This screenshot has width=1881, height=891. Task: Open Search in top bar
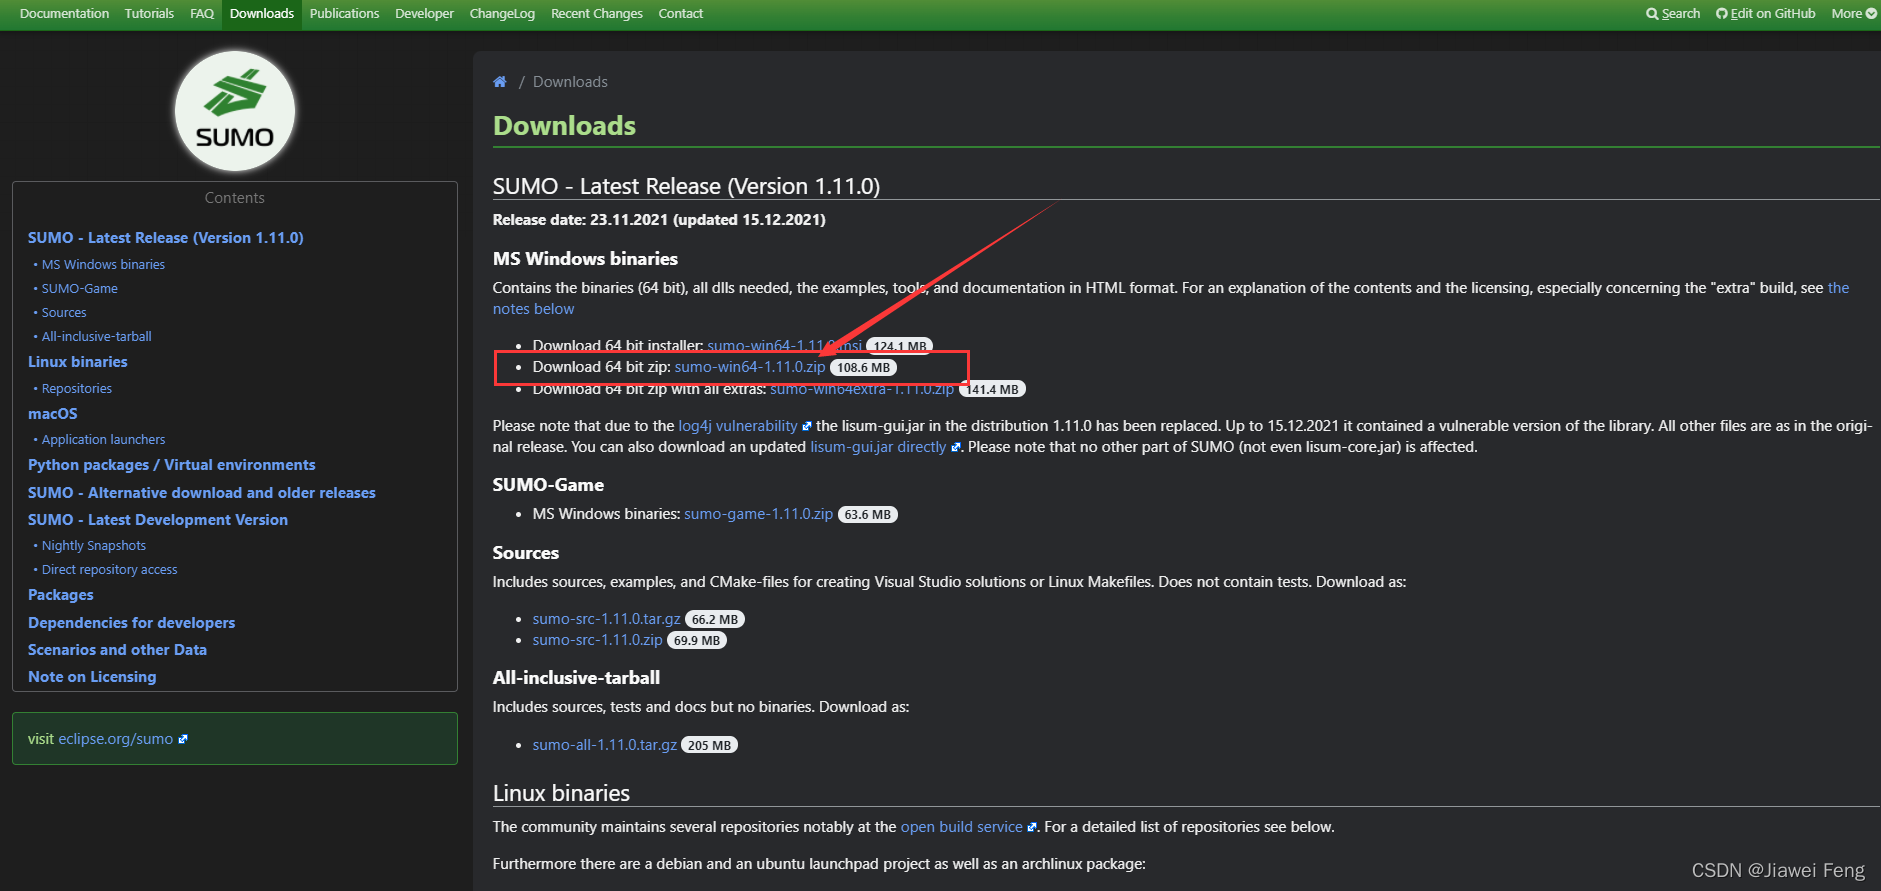pos(1673,14)
